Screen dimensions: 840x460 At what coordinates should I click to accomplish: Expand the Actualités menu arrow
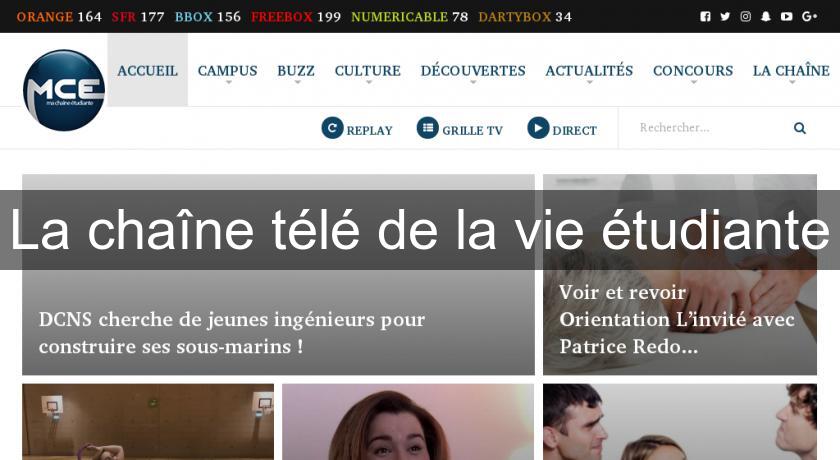pos(589,82)
